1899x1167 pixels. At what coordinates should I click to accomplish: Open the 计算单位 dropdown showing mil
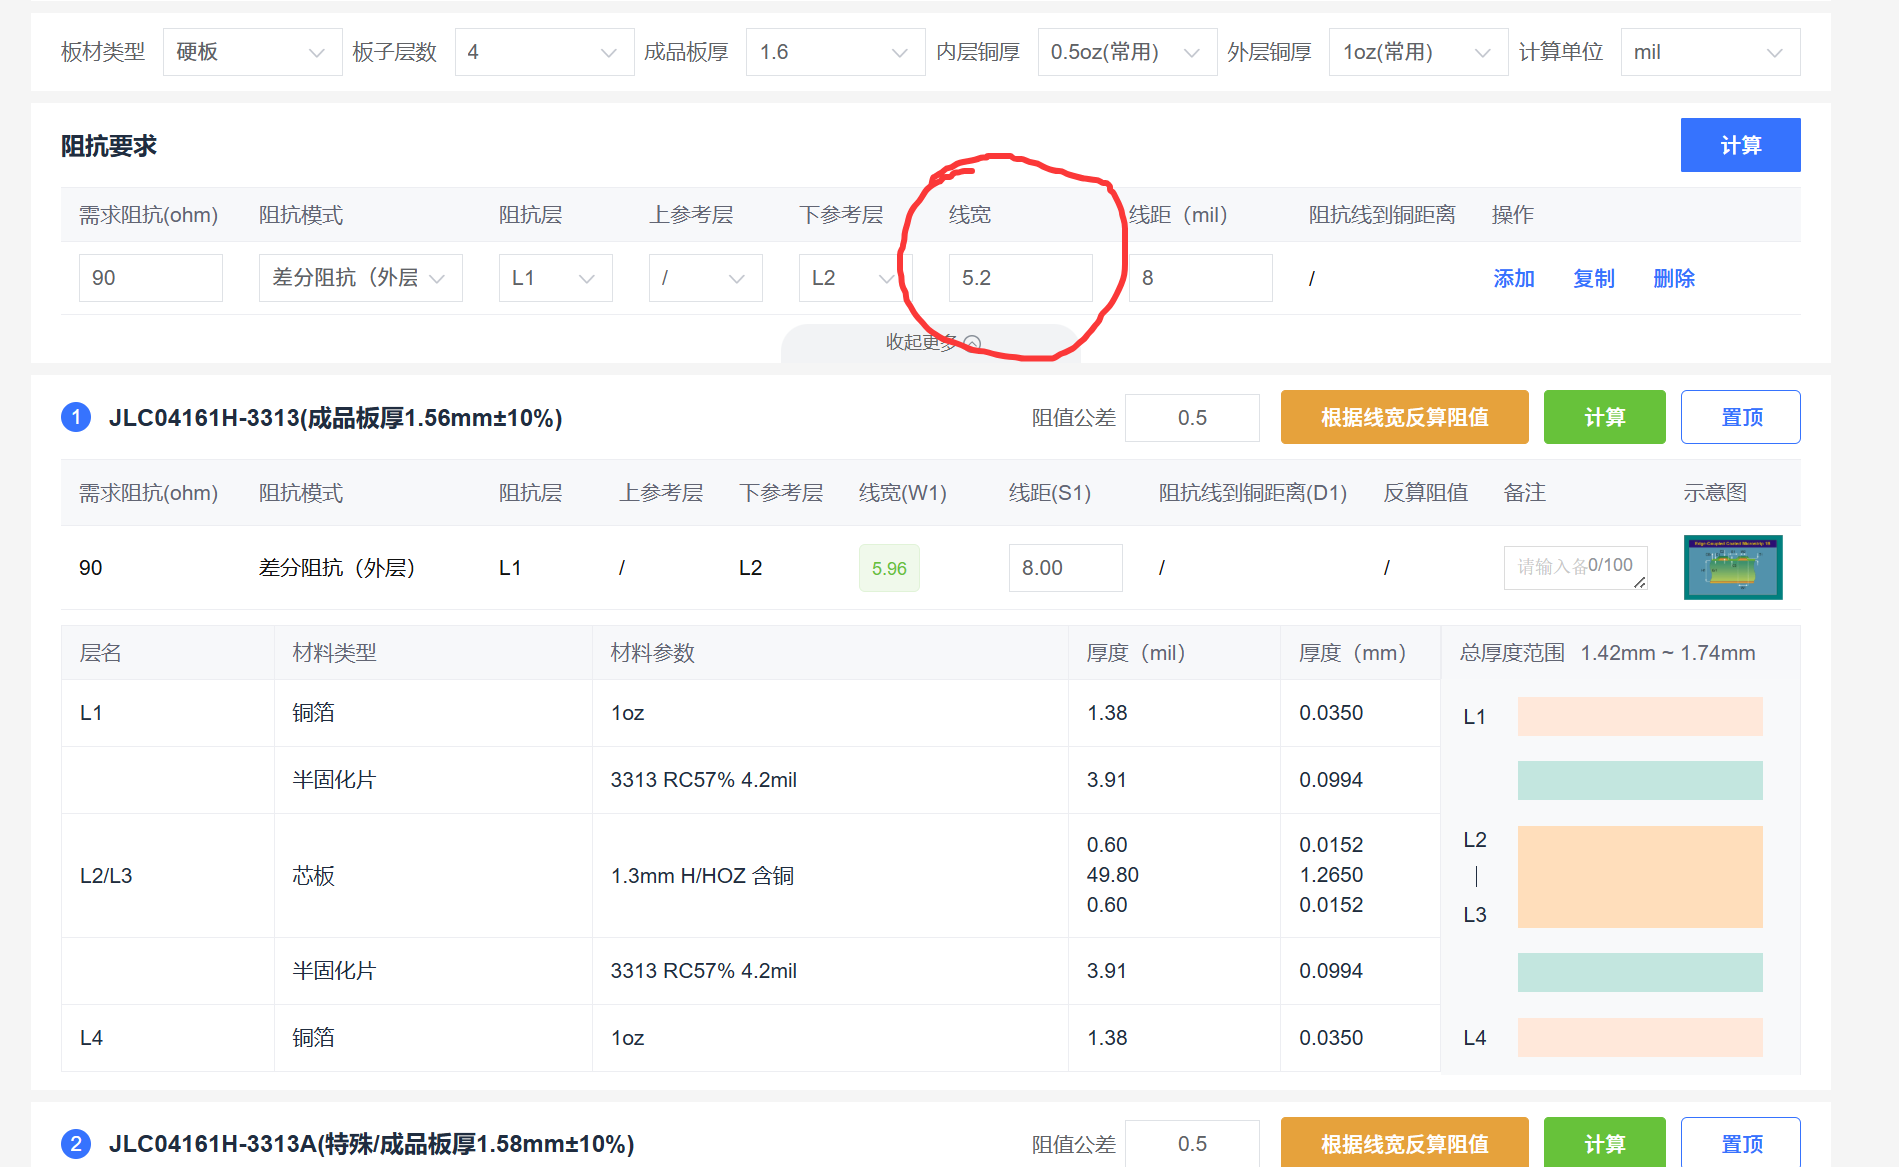pyautogui.click(x=1709, y=52)
